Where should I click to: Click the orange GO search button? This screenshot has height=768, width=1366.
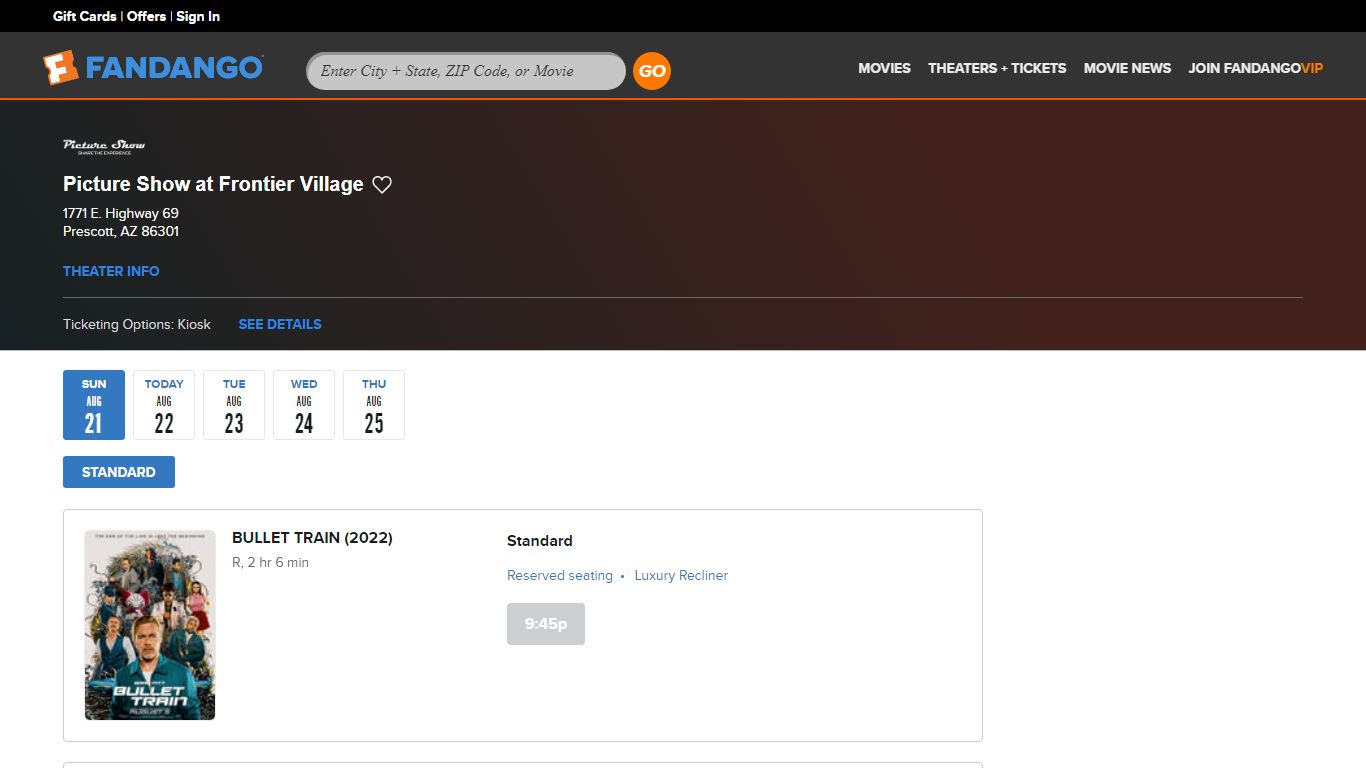click(x=652, y=71)
